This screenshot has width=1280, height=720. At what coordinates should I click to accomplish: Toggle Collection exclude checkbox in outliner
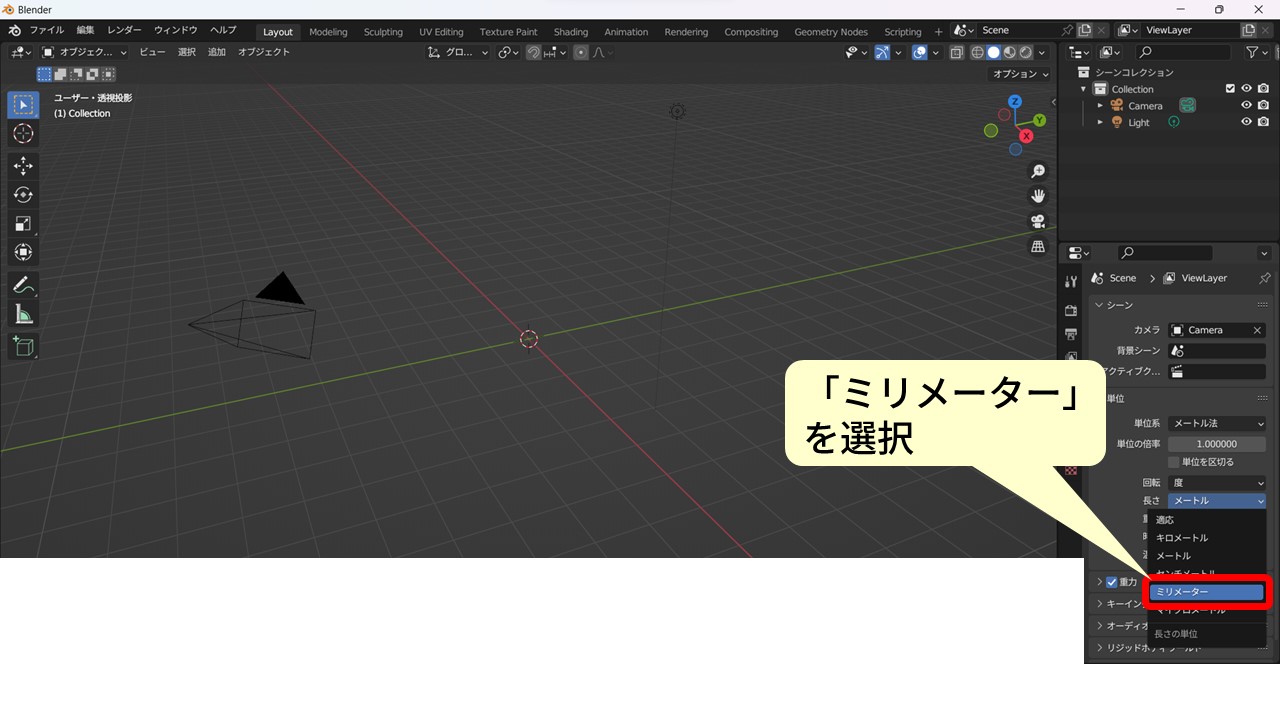(1230, 89)
